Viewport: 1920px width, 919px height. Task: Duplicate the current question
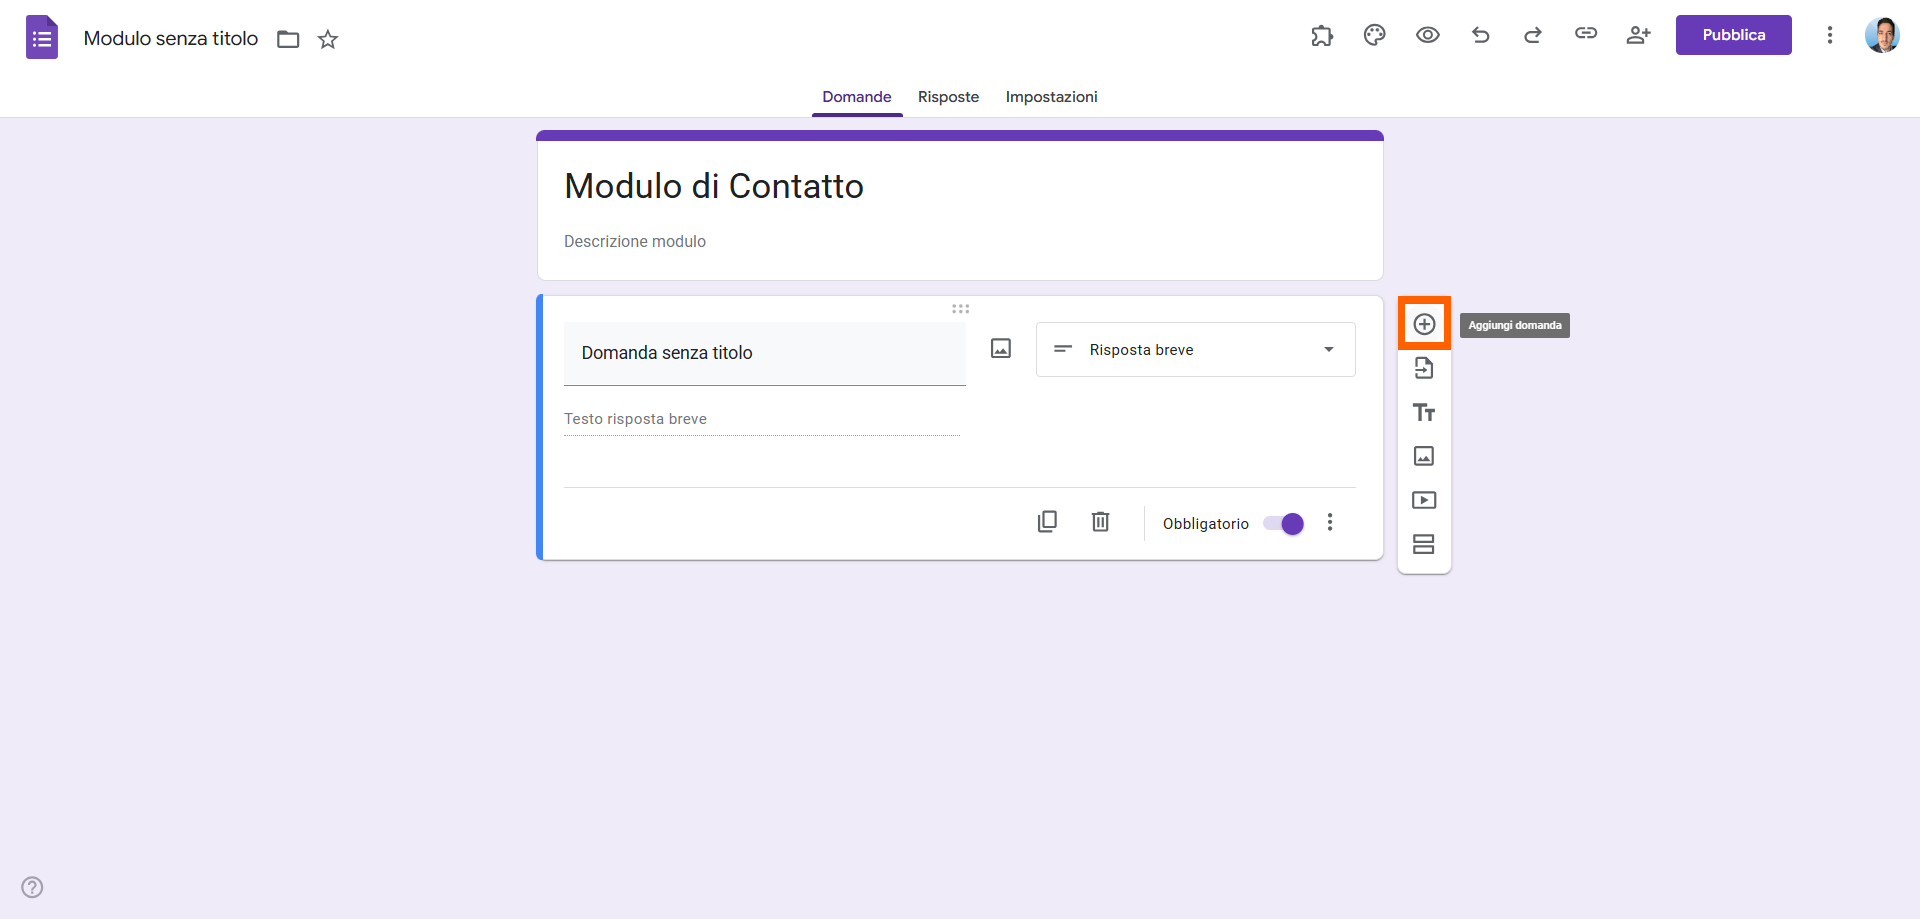pyautogui.click(x=1047, y=522)
